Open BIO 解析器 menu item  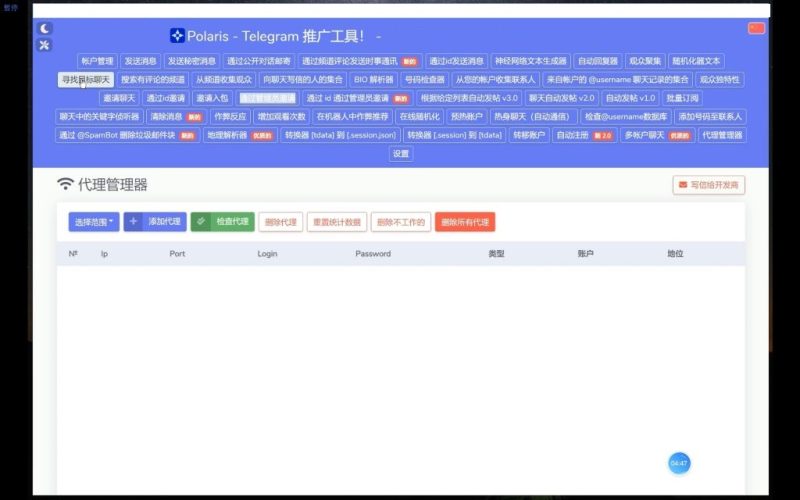[x=374, y=80]
